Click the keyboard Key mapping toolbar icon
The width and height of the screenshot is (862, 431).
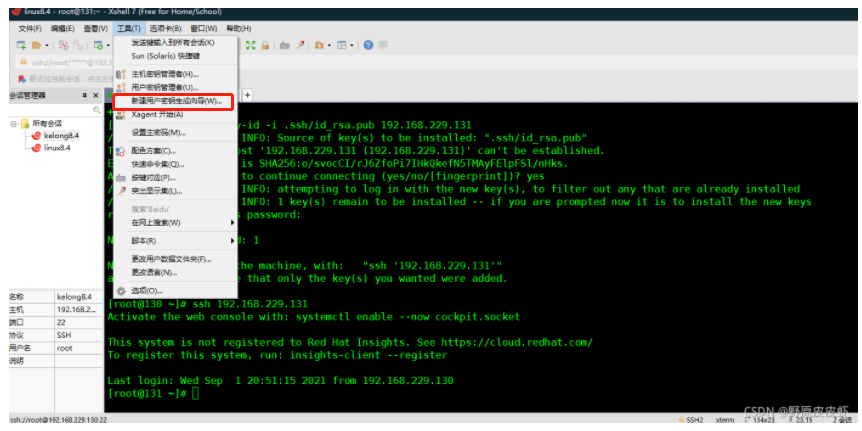tap(284, 45)
